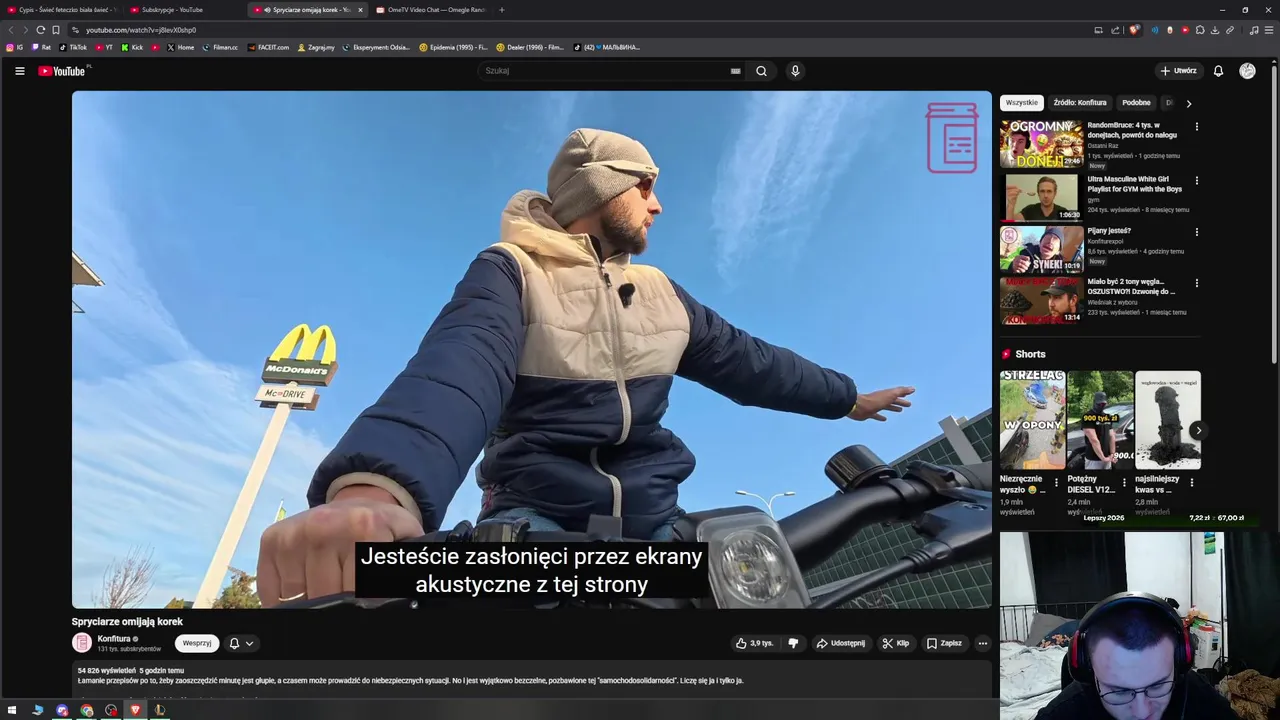This screenshot has height=720, width=1280.
Task: Bookmark this page icon
Action: tap(56, 30)
